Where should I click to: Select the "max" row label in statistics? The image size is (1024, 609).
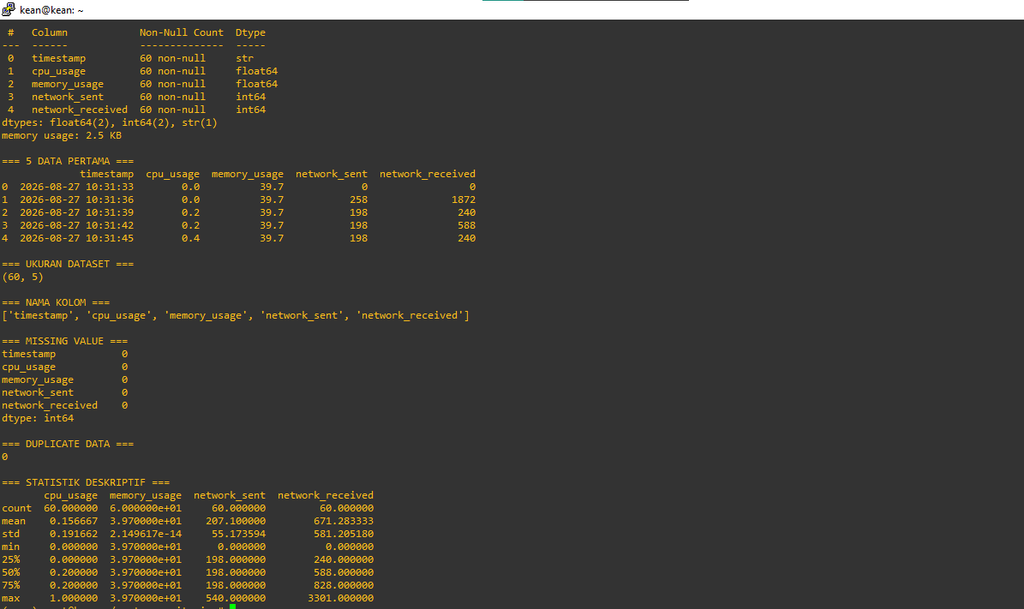coord(10,598)
